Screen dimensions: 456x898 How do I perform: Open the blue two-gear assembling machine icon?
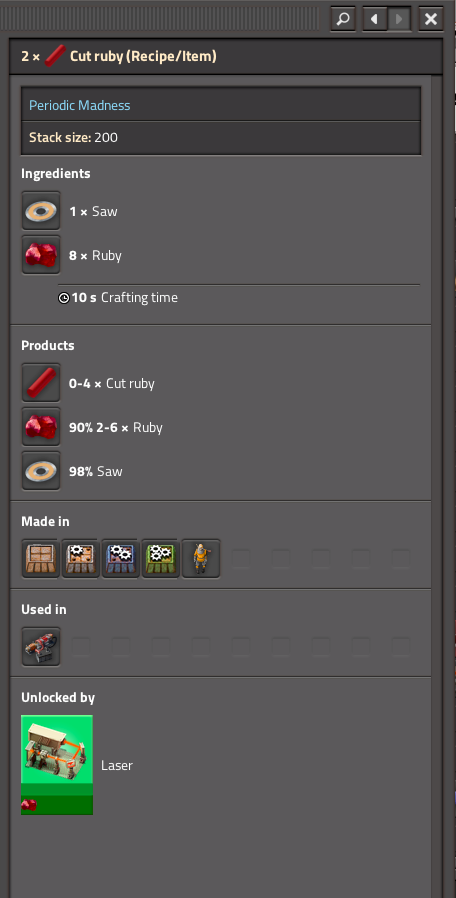point(121,558)
